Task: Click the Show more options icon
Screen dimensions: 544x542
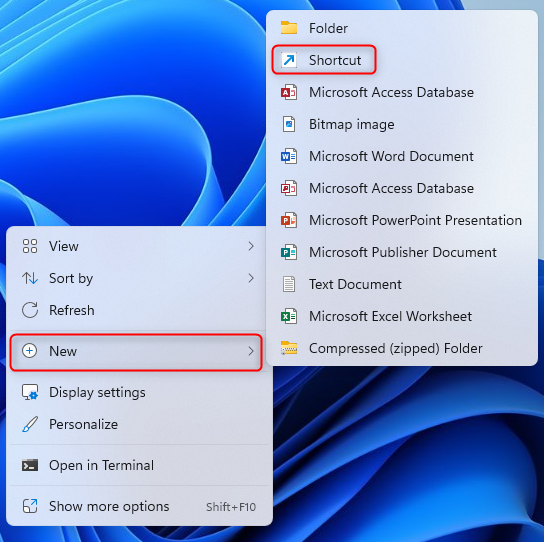Action: pos(30,506)
